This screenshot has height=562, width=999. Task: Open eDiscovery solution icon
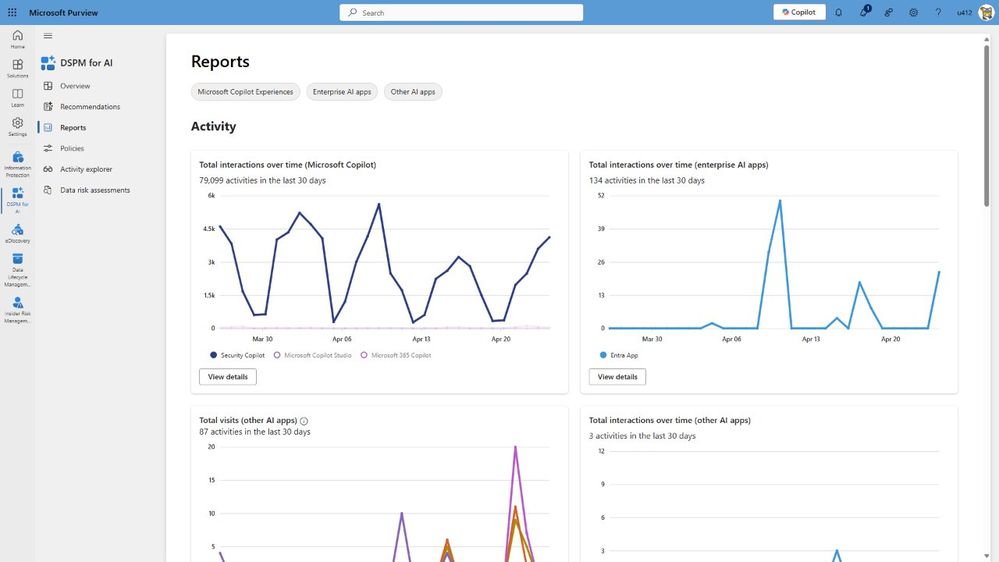point(17,233)
